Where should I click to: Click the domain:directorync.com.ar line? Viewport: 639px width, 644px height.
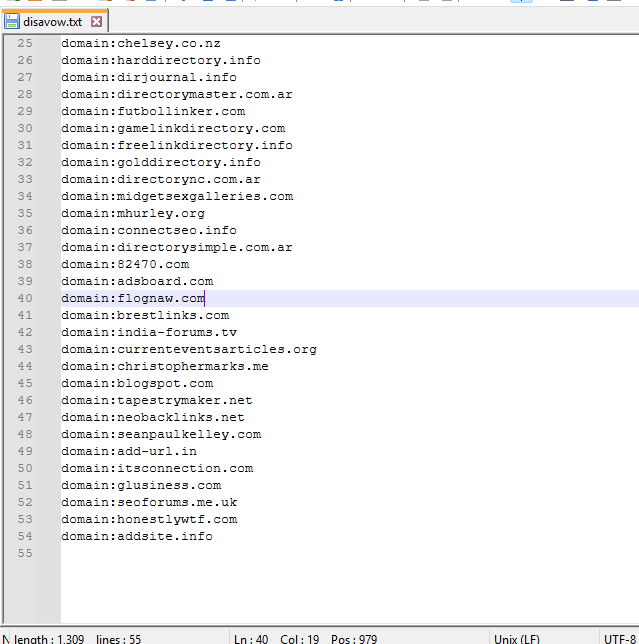161,179
